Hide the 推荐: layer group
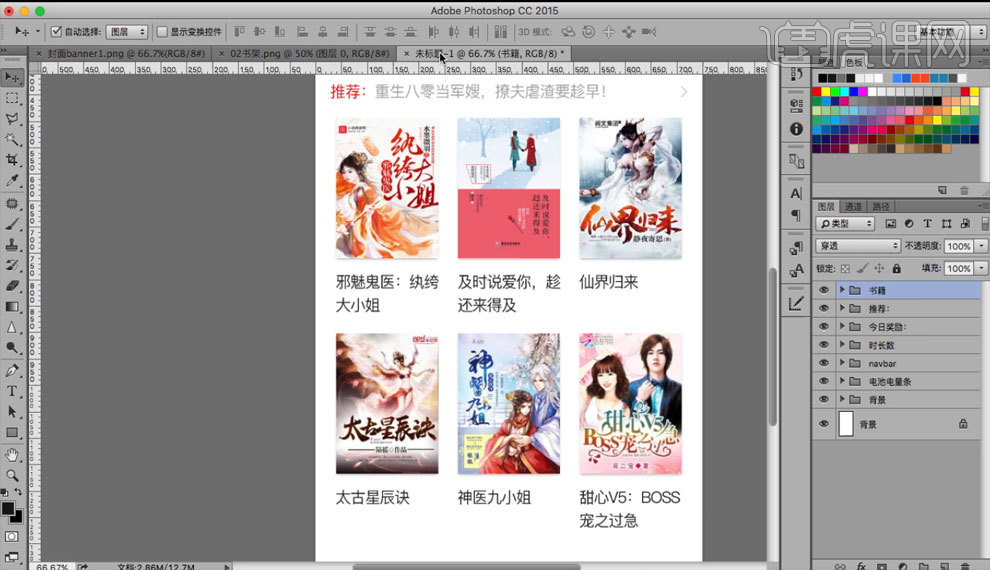990x570 pixels. (823, 309)
